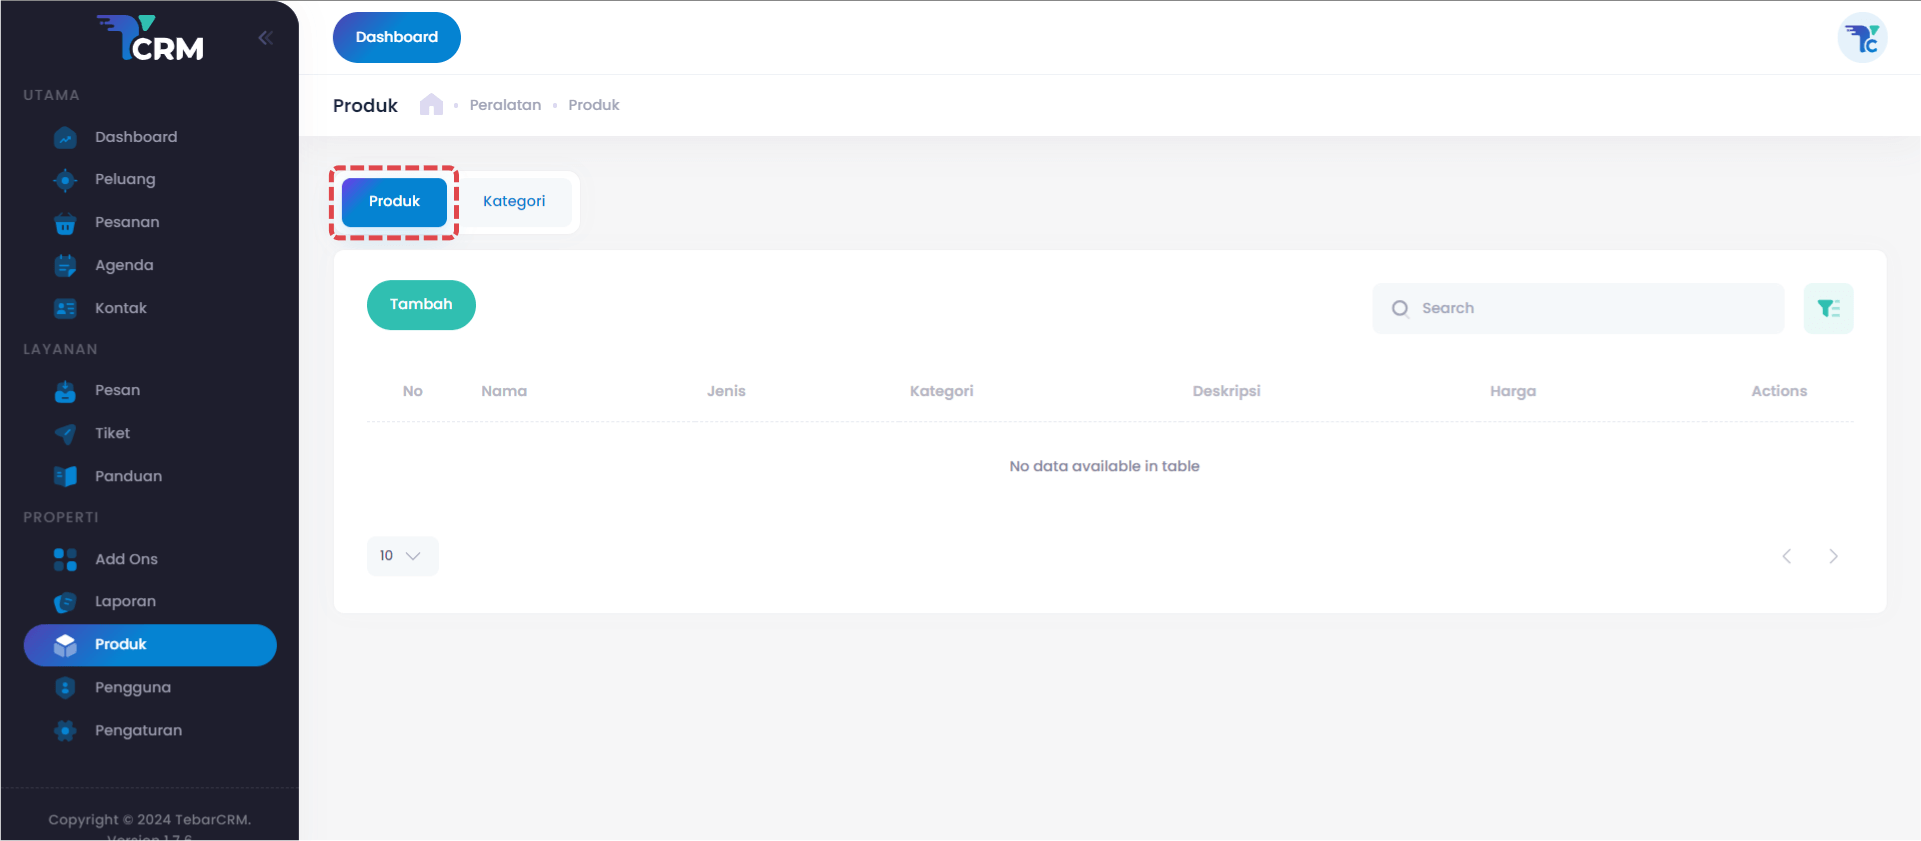Click the Agenda calendar icon

pos(65,266)
